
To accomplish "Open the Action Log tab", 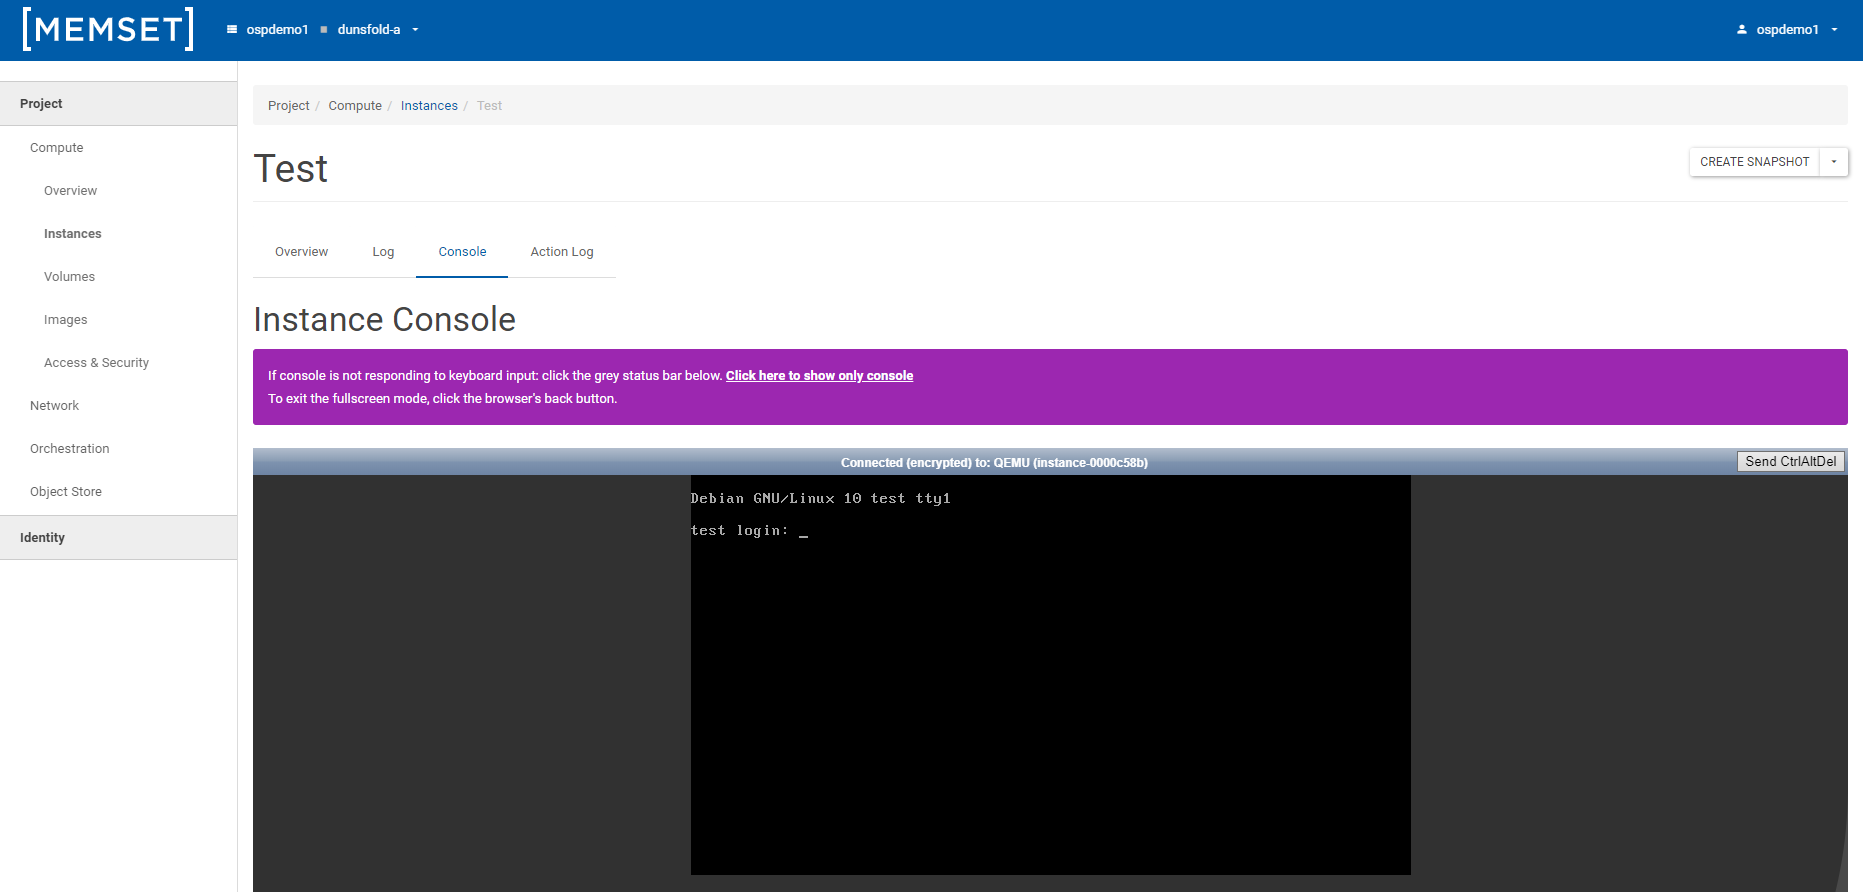I will coord(562,252).
